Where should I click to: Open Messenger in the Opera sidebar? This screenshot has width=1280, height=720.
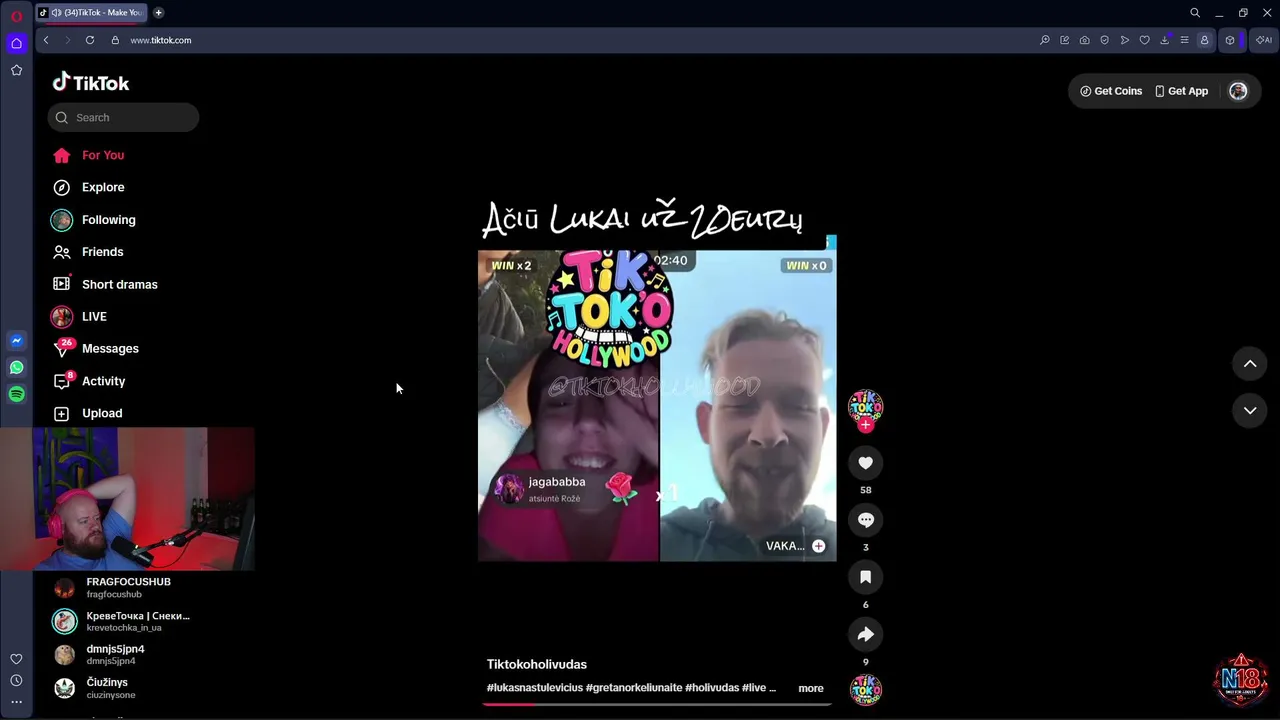16,341
